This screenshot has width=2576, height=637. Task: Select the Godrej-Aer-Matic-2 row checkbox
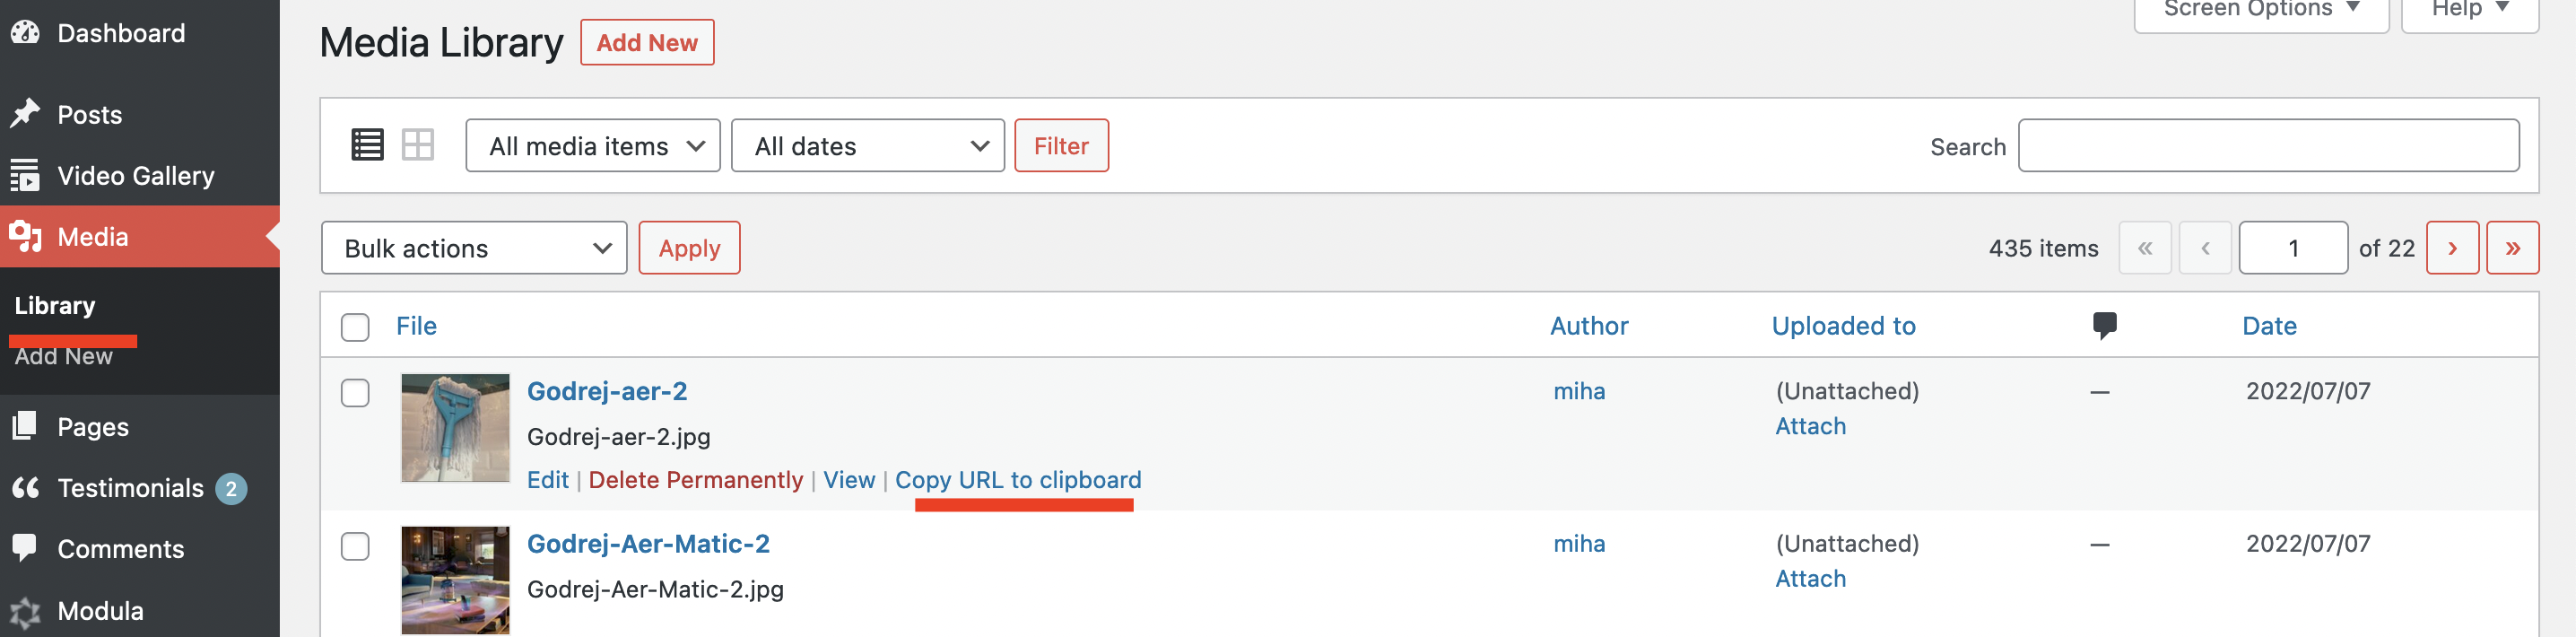tap(355, 546)
